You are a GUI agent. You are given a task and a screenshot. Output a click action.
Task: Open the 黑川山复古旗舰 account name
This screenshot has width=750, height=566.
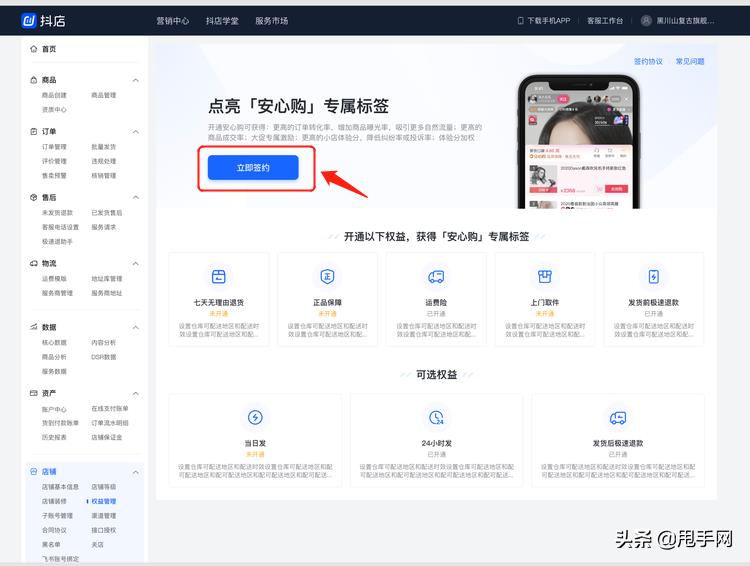pyautogui.click(x=685, y=21)
